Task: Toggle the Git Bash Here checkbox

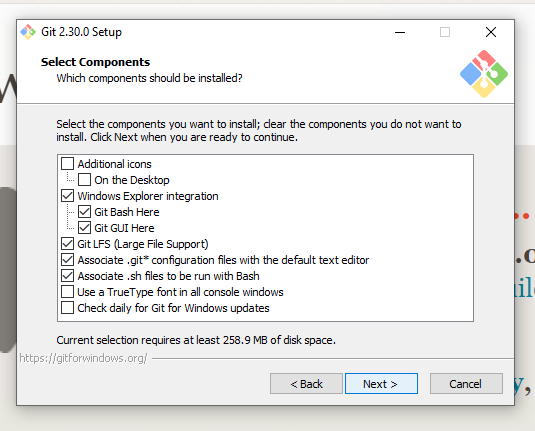Action: coord(84,212)
